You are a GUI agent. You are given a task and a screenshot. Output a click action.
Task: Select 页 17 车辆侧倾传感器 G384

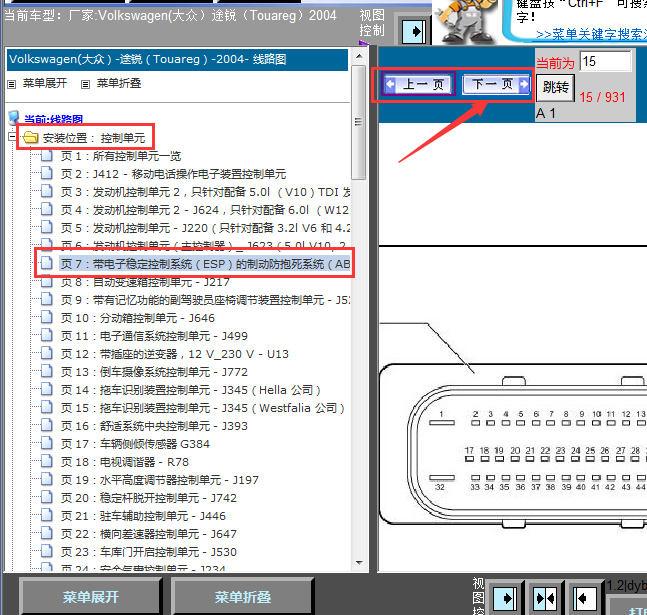(x=135, y=444)
